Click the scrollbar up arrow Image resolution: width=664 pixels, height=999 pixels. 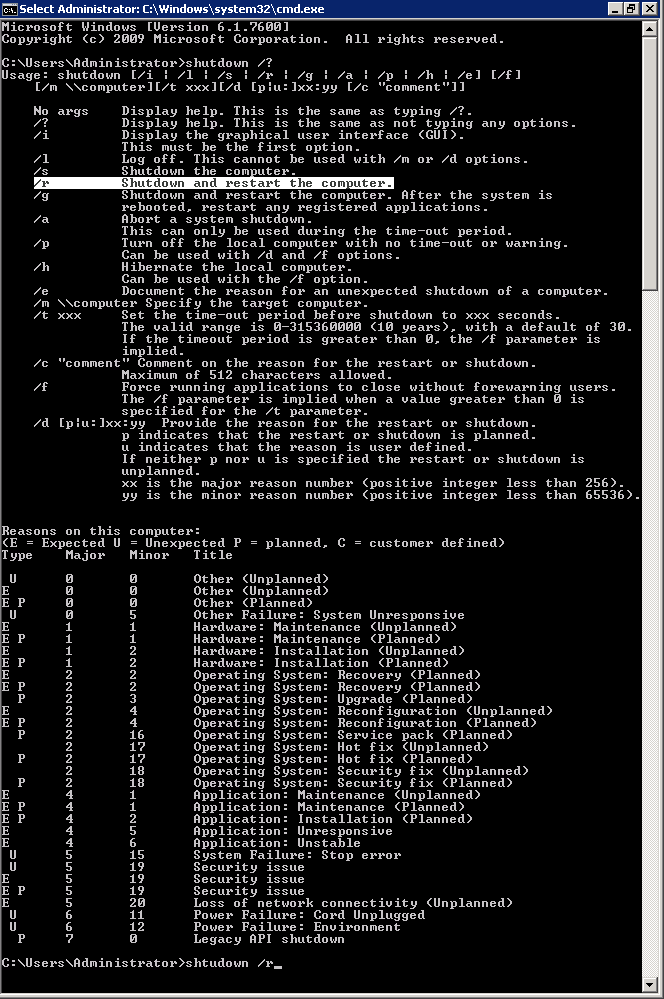(x=649, y=29)
